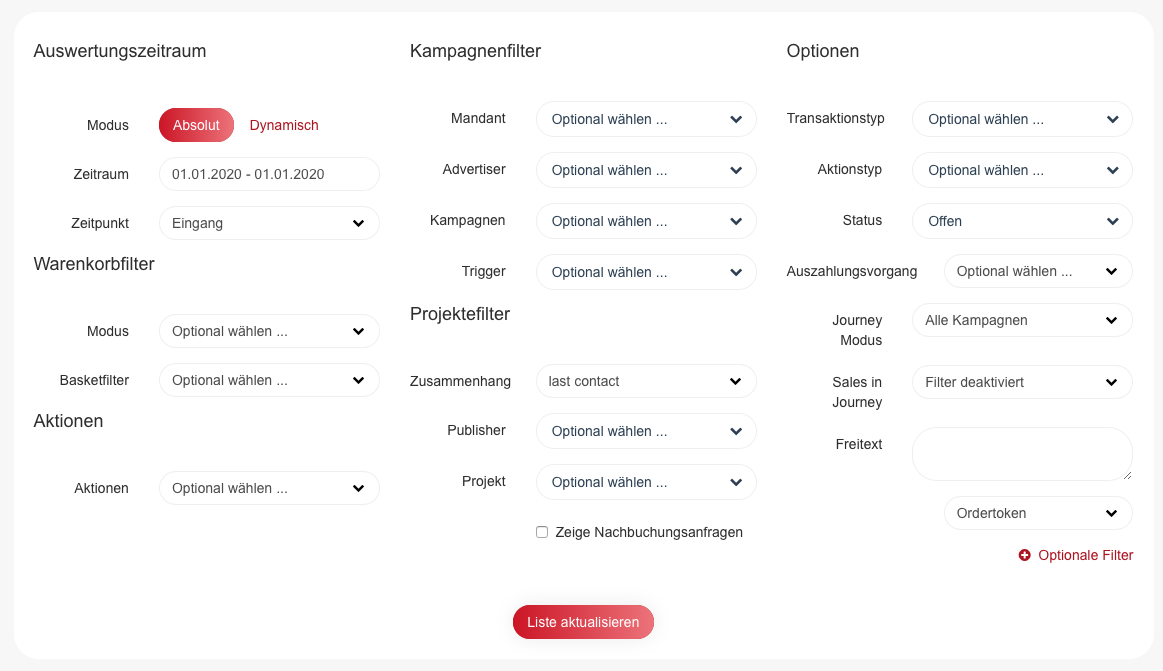Screen dimensions: 1163x671
Task: Click the Optionale Filter link
Action: pos(1085,555)
